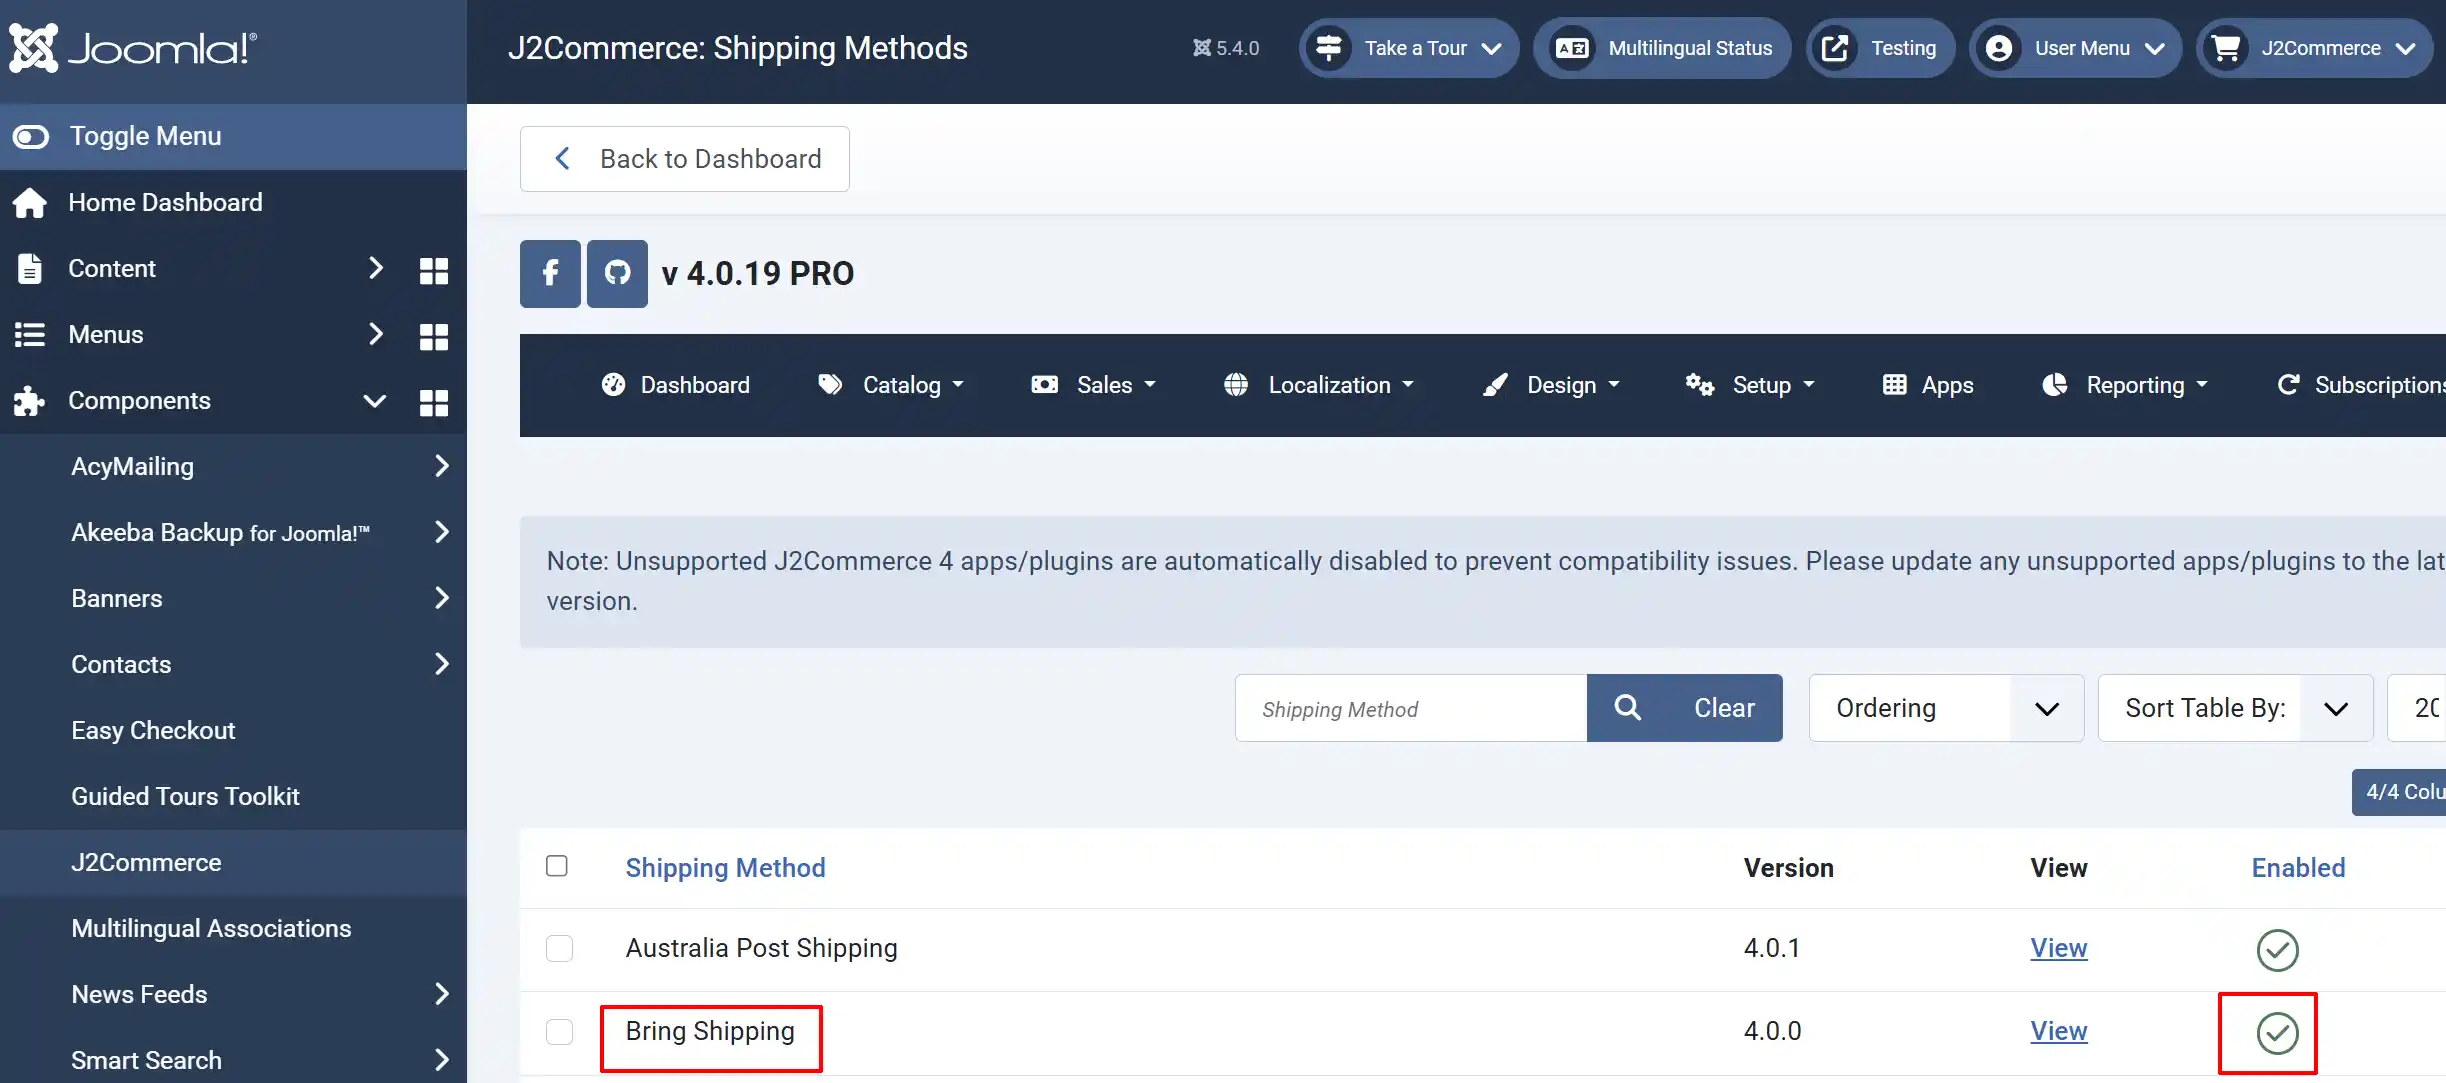Open the Catalog dropdown menu
This screenshot has height=1083, width=2446.
891,385
